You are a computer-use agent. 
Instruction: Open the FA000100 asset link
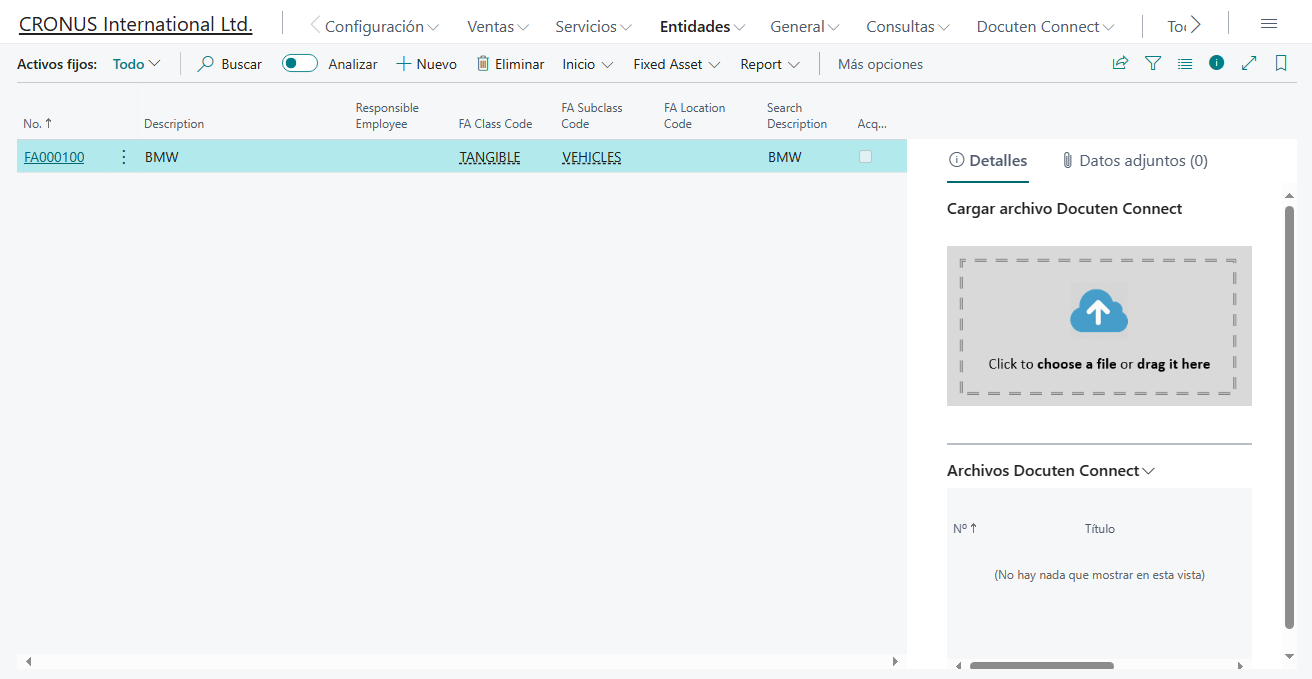[x=54, y=157]
